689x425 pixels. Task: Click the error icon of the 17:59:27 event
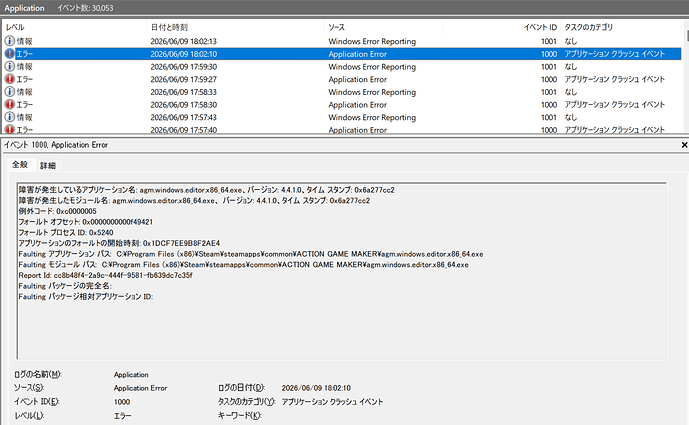pyautogui.click(x=9, y=79)
